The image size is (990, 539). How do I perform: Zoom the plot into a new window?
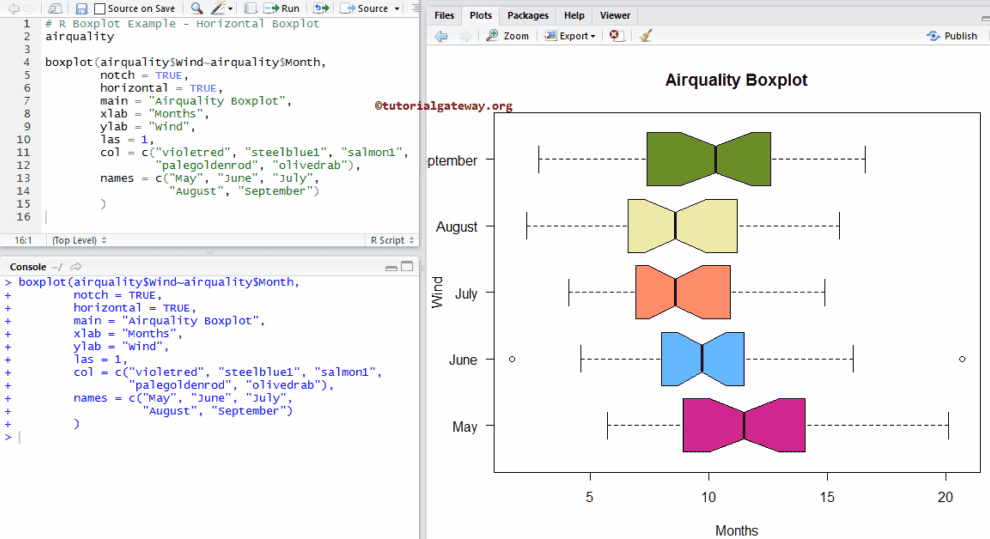pos(508,36)
